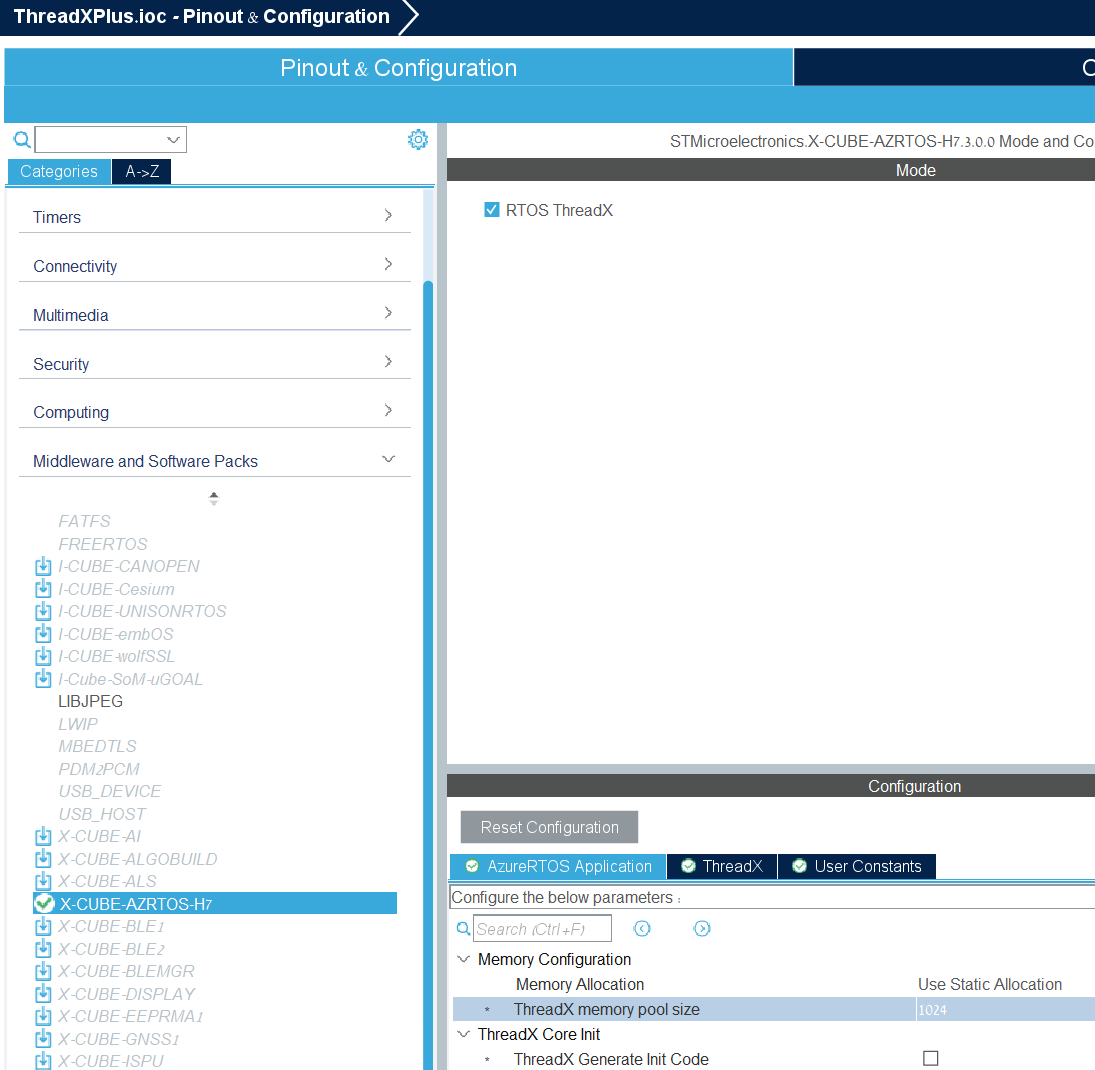The width and height of the screenshot is (1095, 1070).
Task: Click the download icon beside I-CUBE-wolfSSL
Action: 42,656
